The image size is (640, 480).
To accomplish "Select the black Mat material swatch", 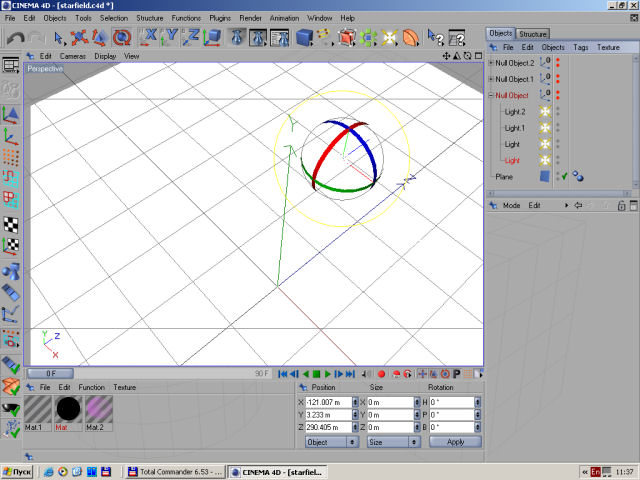I will click(68, 408).
